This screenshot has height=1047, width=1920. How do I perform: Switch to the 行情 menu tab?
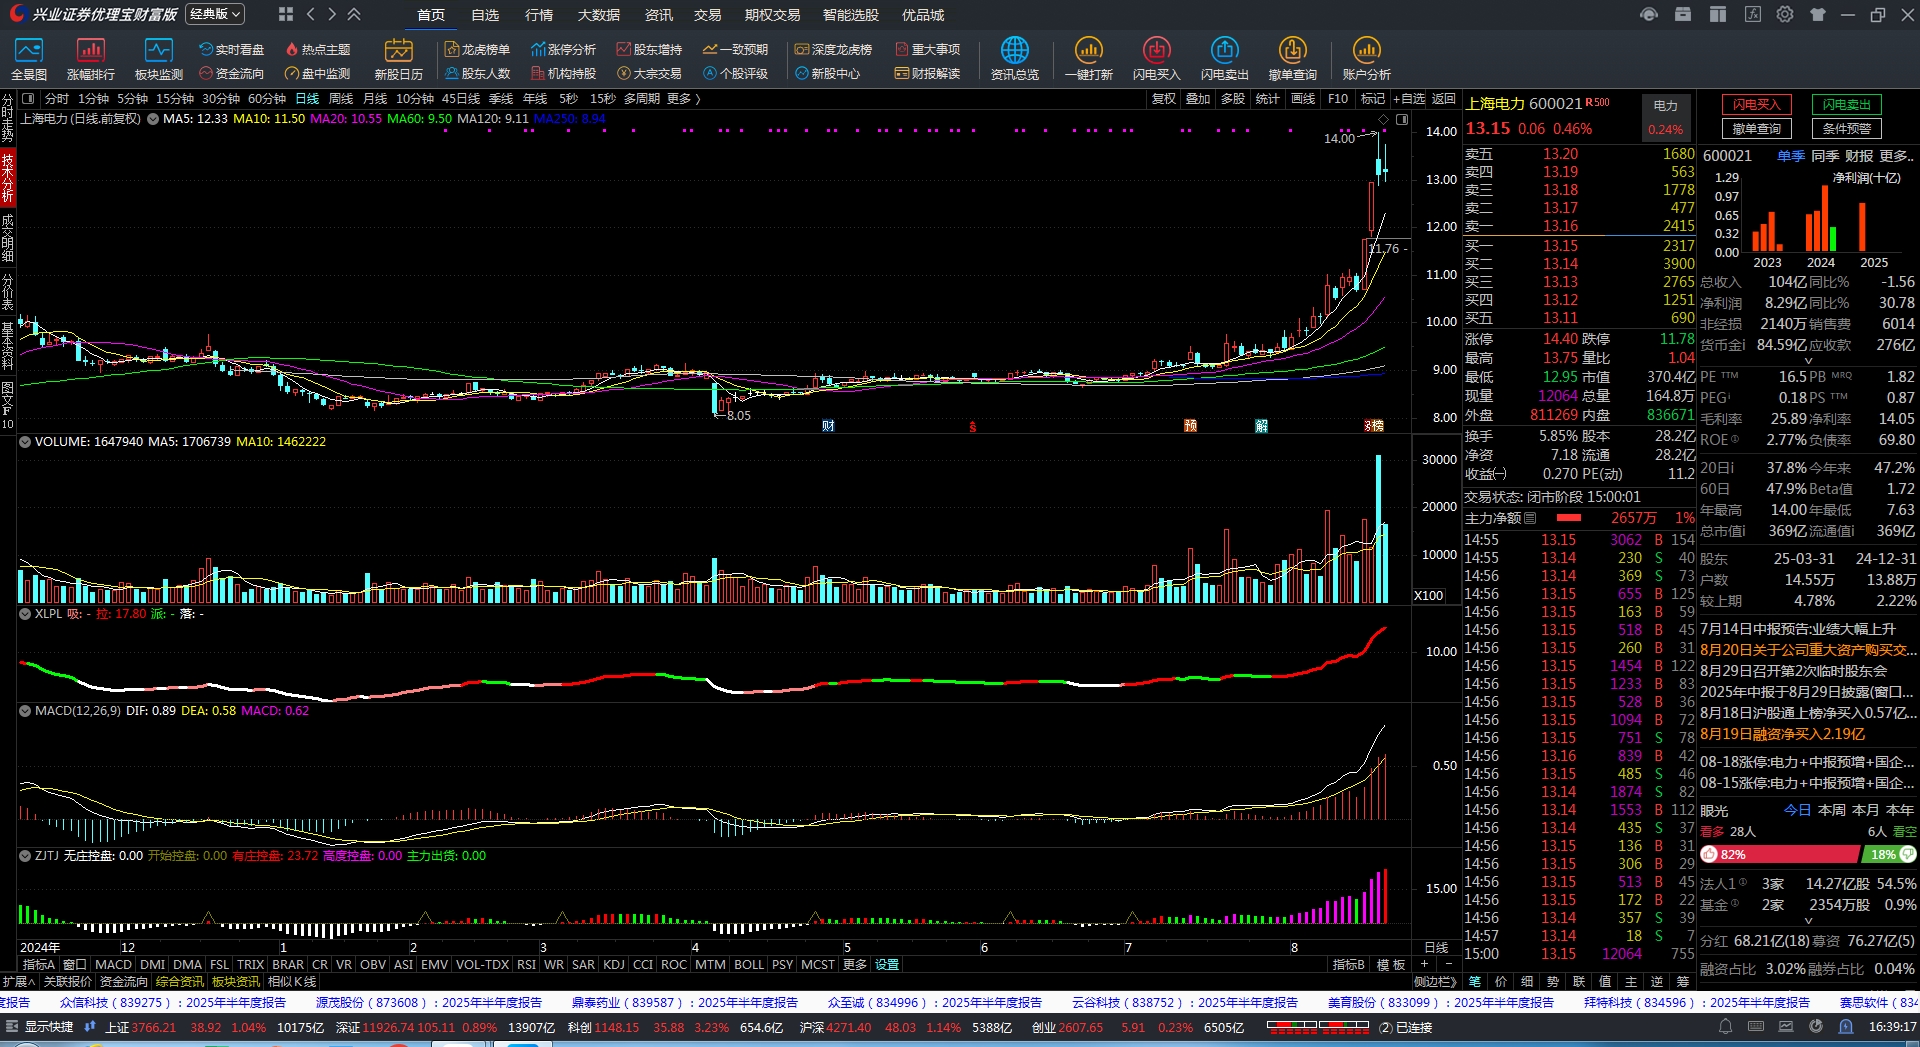[x=539, y=15]
